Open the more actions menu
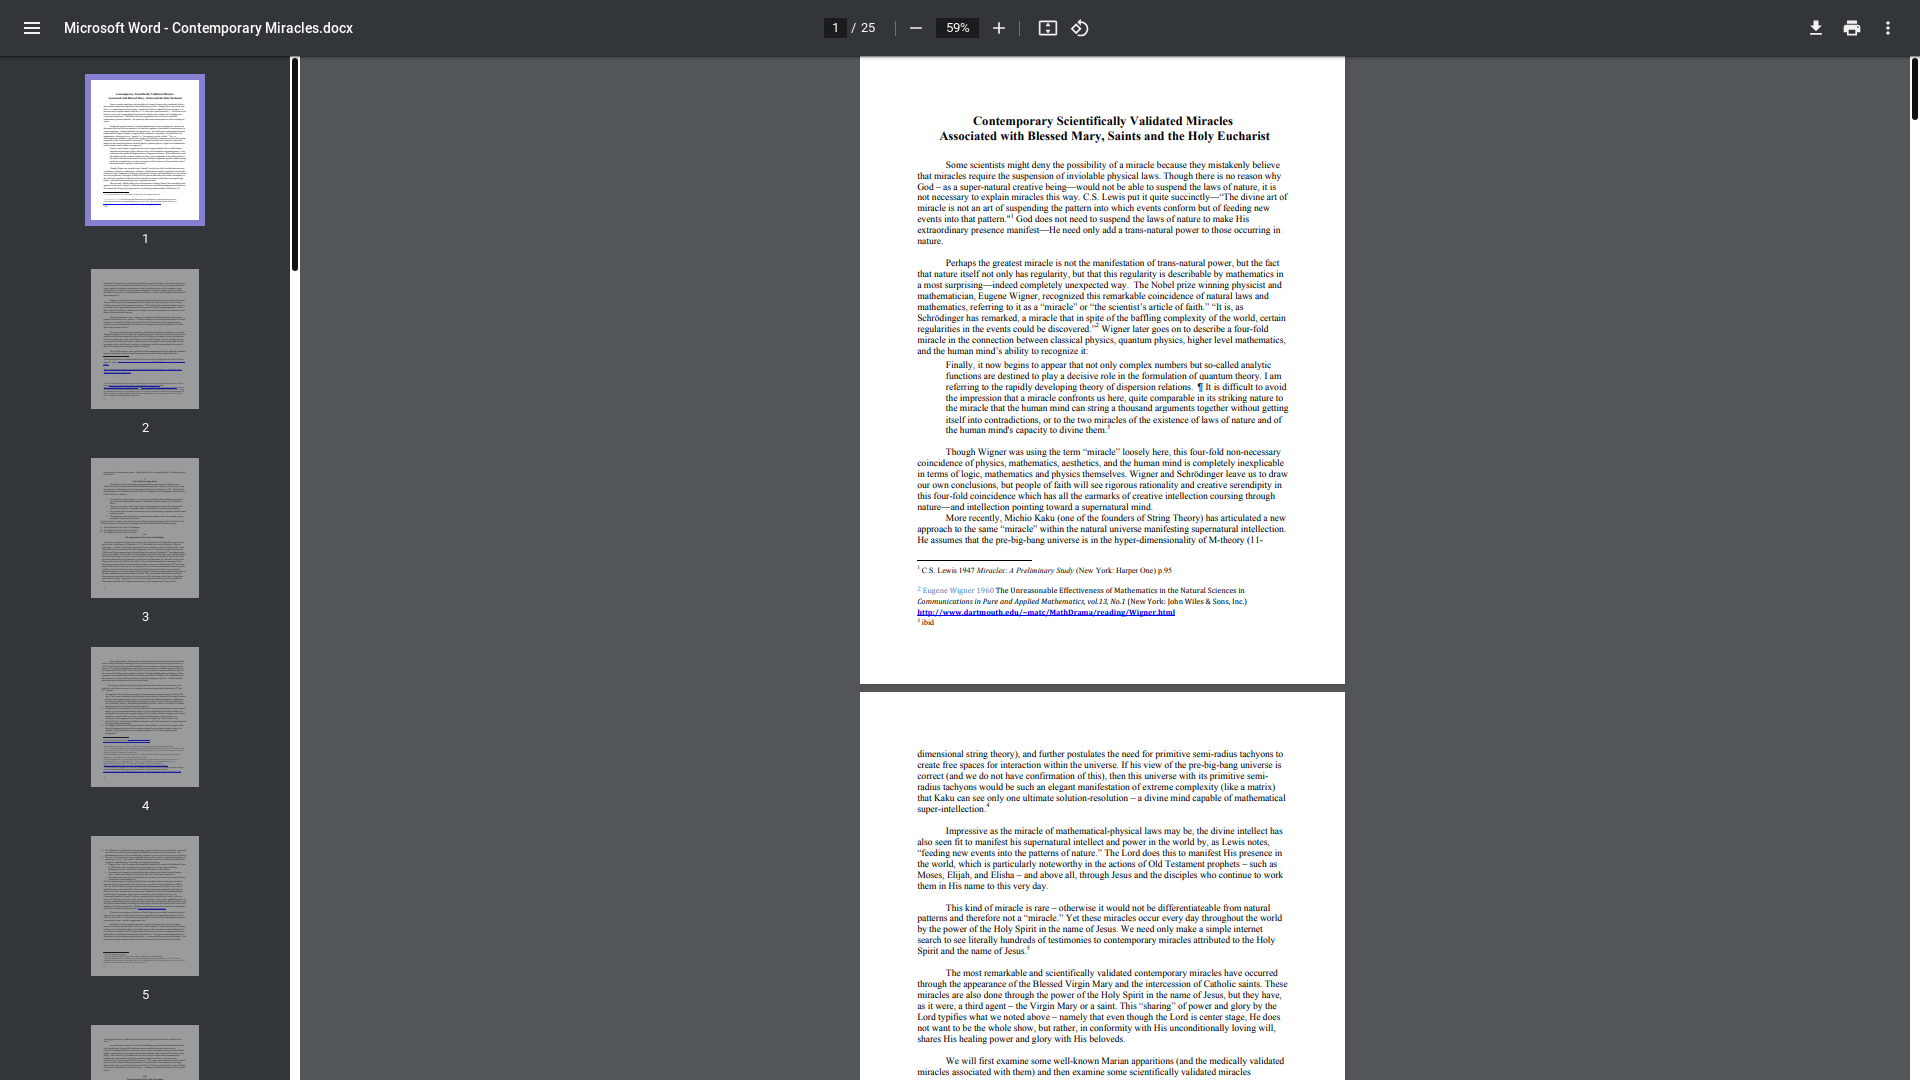This screenshot has height=1080, width=1920. [1888, 28]
